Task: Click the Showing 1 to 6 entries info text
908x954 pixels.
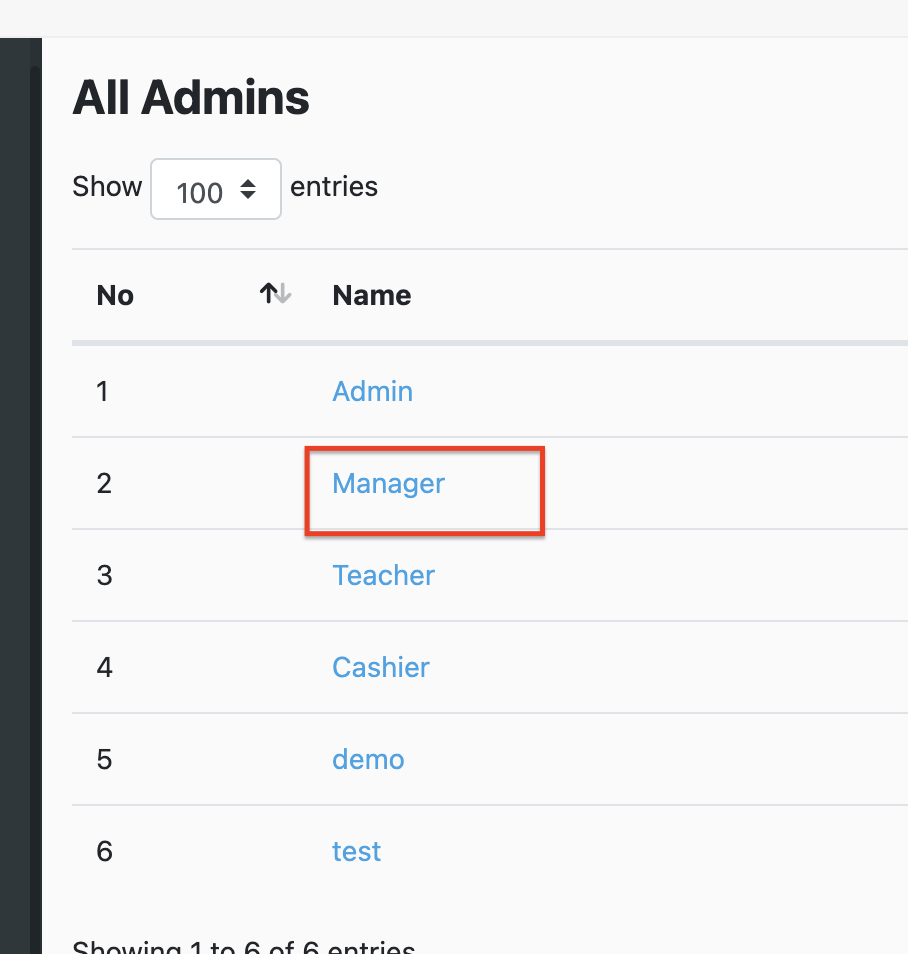Action: pos(243,947)
